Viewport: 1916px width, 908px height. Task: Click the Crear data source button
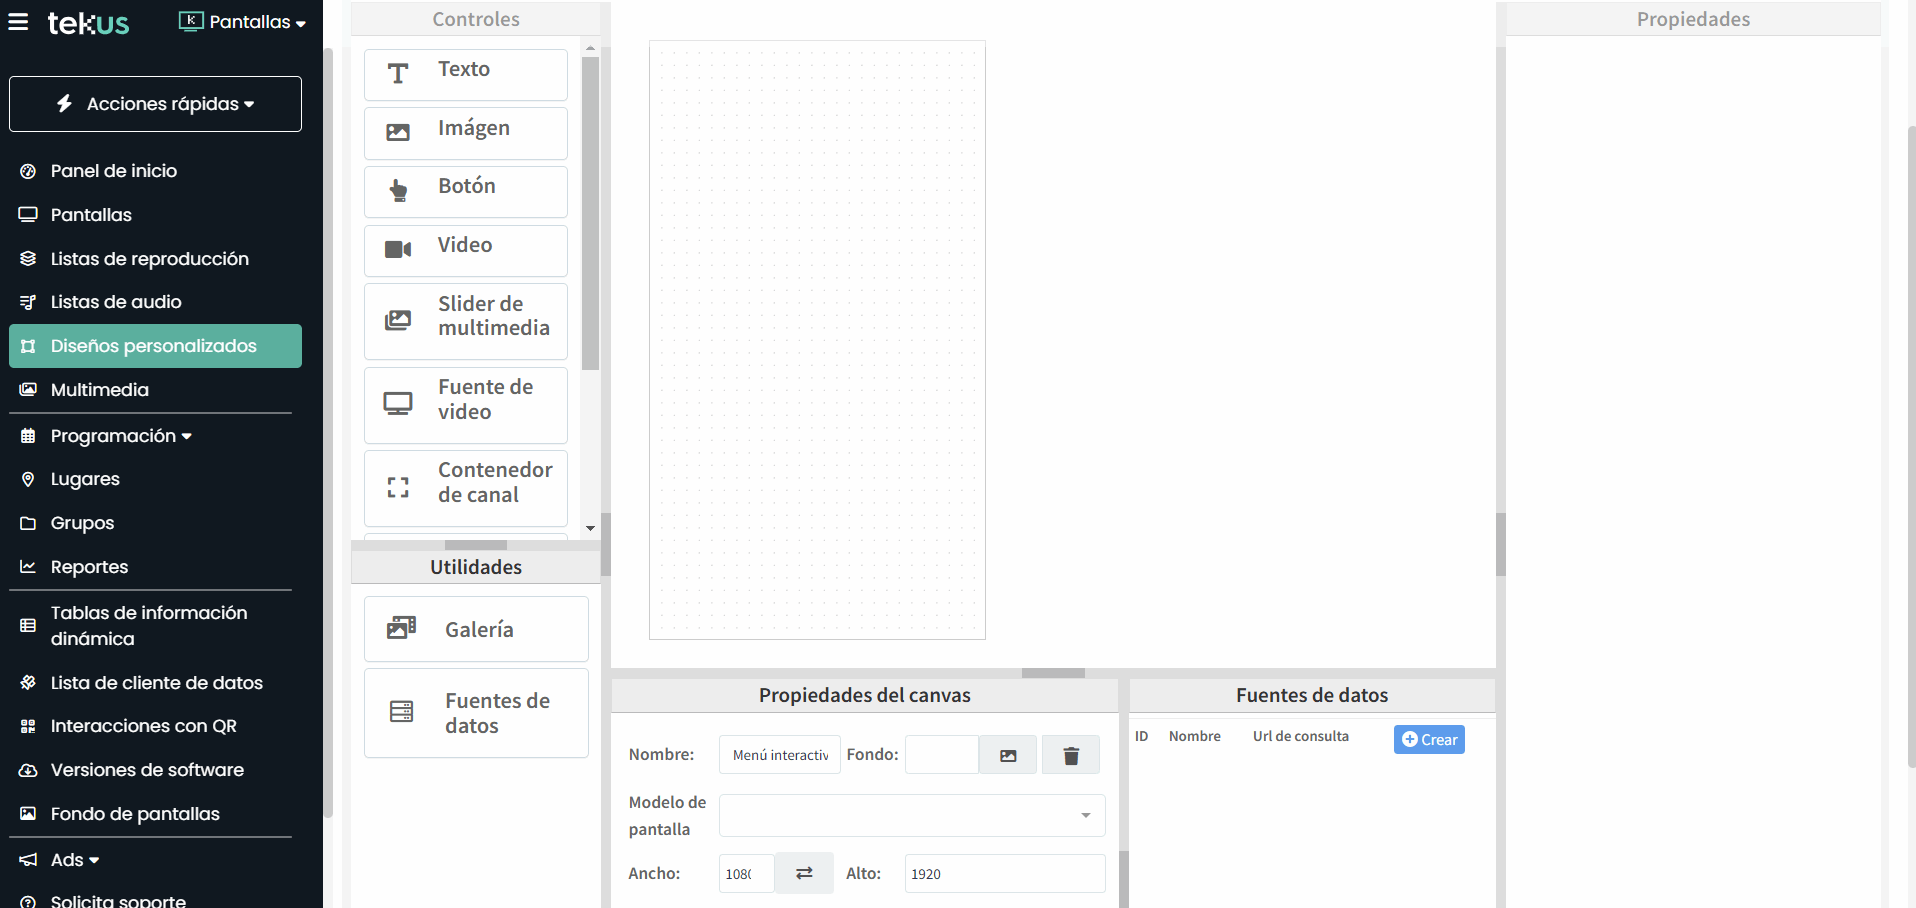[1428, 739]
